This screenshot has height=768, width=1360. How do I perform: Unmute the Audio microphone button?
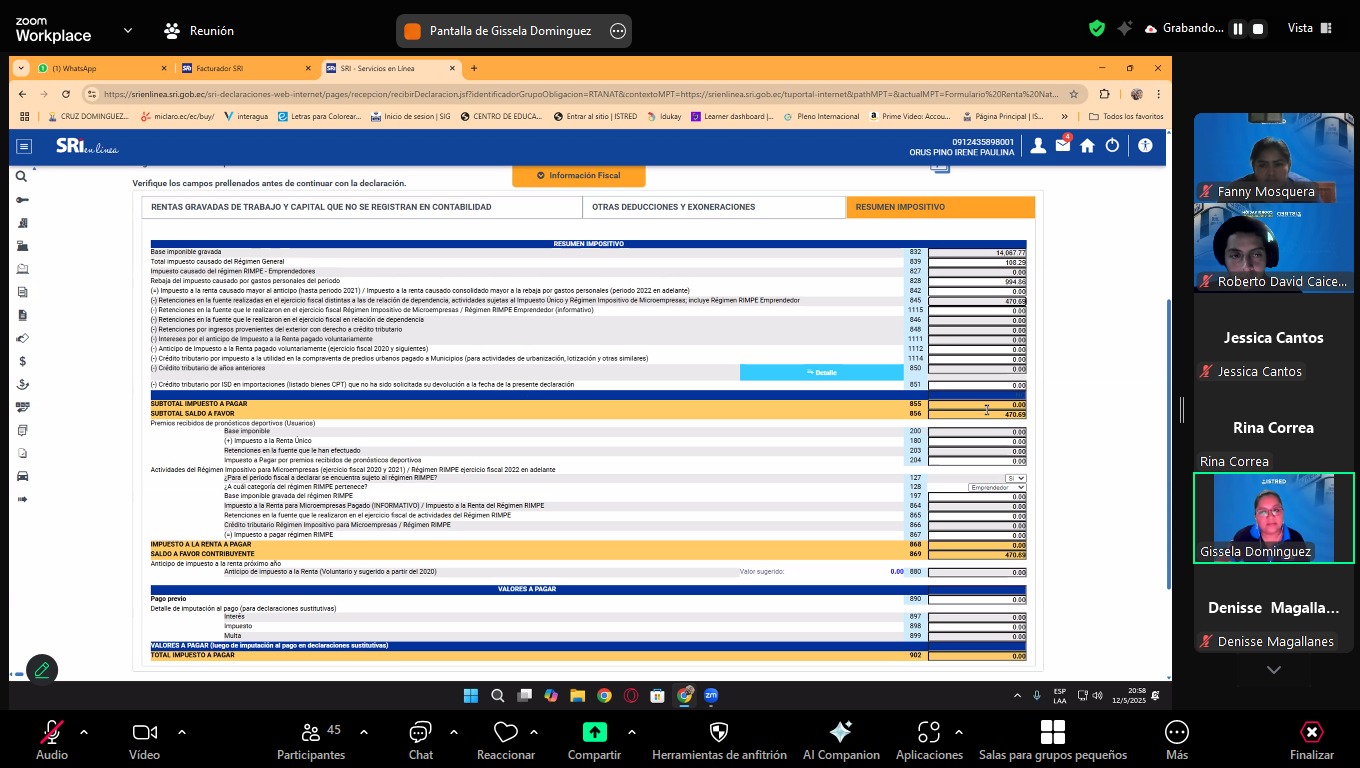point(52,733)
